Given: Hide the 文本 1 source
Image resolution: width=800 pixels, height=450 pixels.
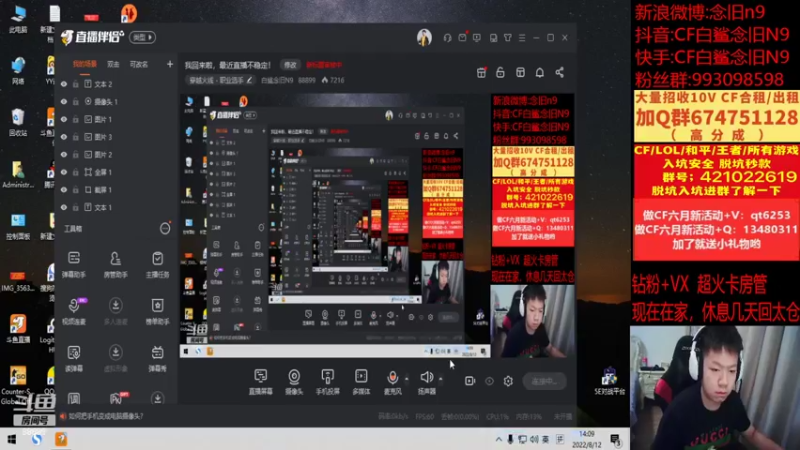Looking at the screenshot, I should click(x=64, y=208).
